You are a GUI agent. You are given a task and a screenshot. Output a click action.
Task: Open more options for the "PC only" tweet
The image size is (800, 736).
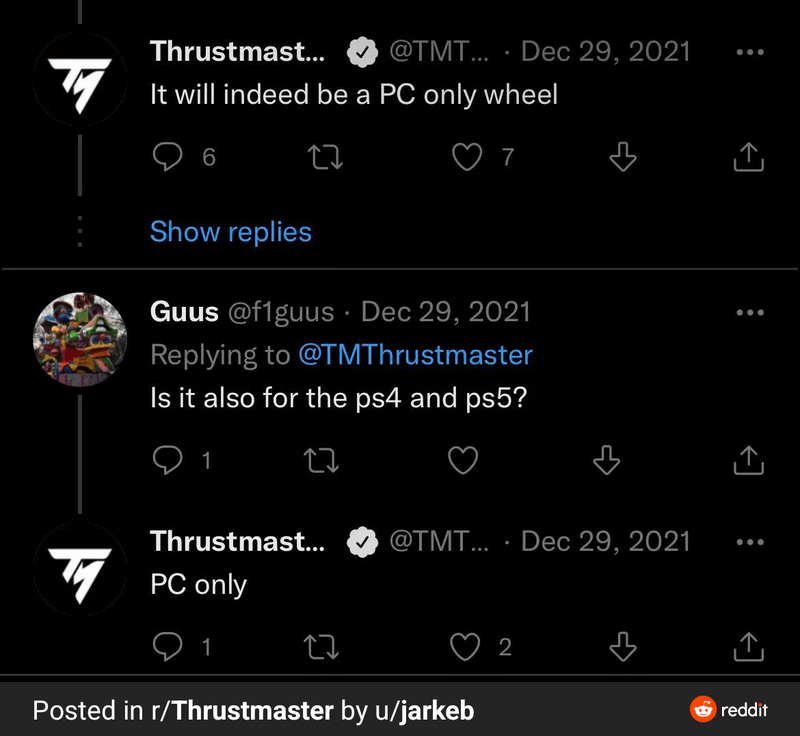pos(749,542)
